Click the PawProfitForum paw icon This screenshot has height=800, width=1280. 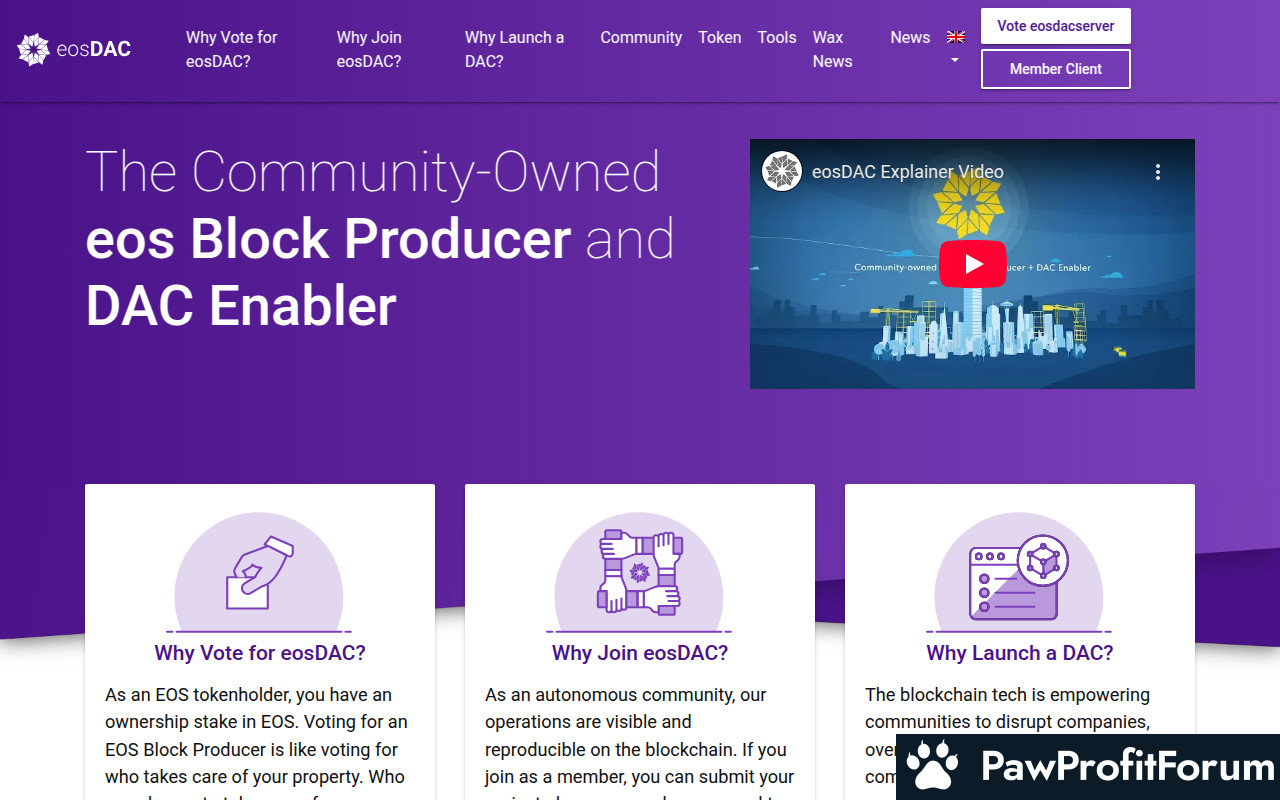(x=934, y=767)
